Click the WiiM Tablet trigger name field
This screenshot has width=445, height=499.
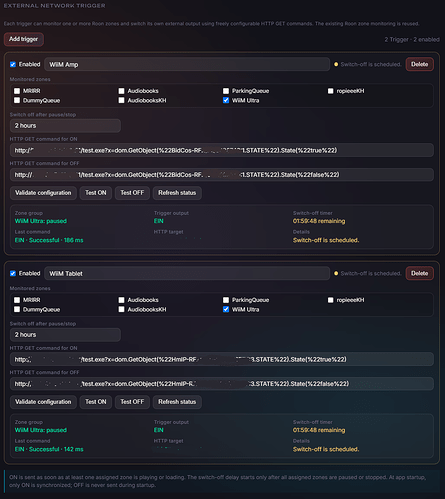[x=187, y=273]
